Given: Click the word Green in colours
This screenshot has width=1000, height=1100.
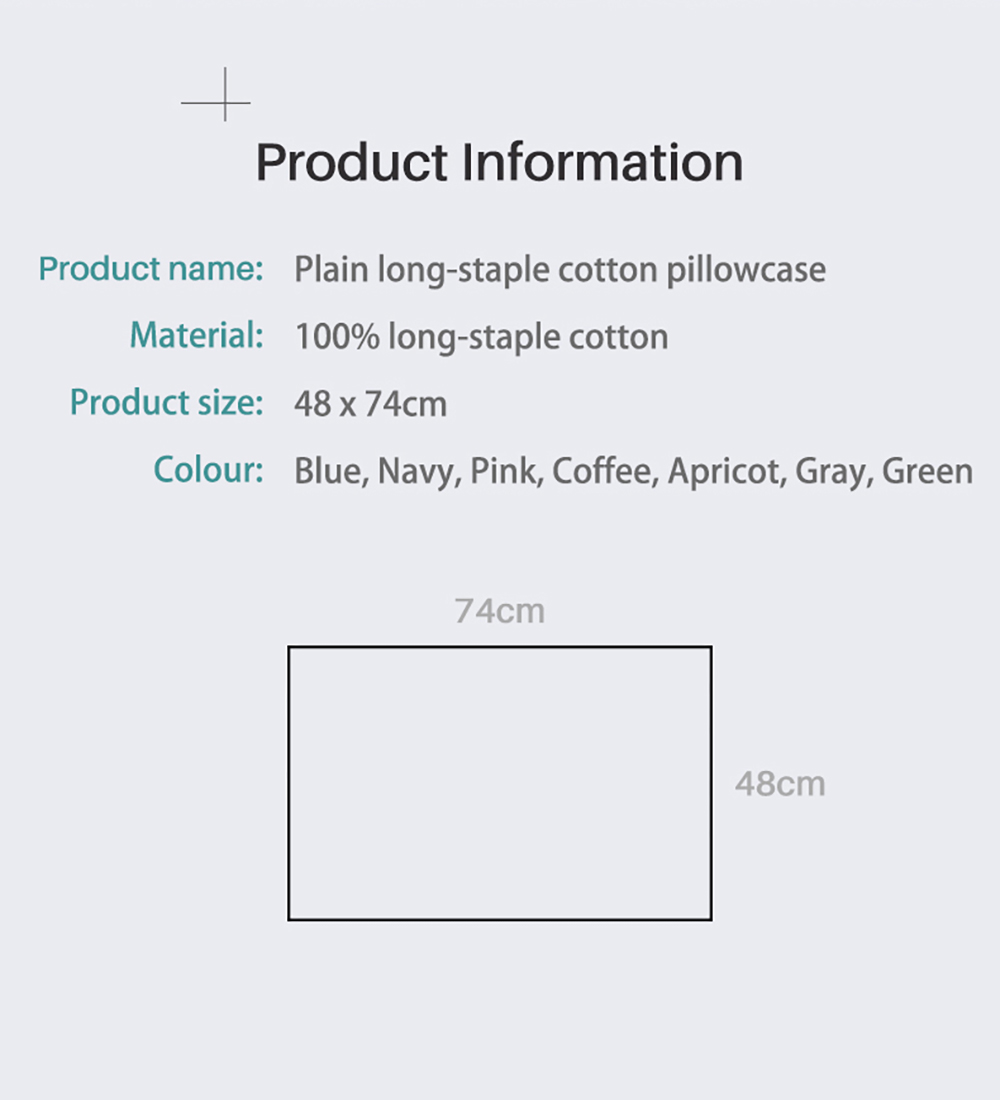Looking at the screenshot, I should [x=928, y=471].
